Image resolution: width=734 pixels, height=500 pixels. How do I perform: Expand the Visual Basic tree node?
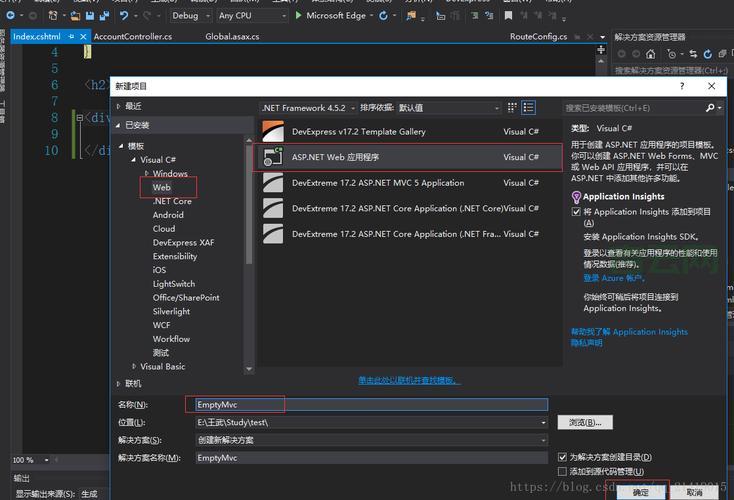tap(133, 366)
